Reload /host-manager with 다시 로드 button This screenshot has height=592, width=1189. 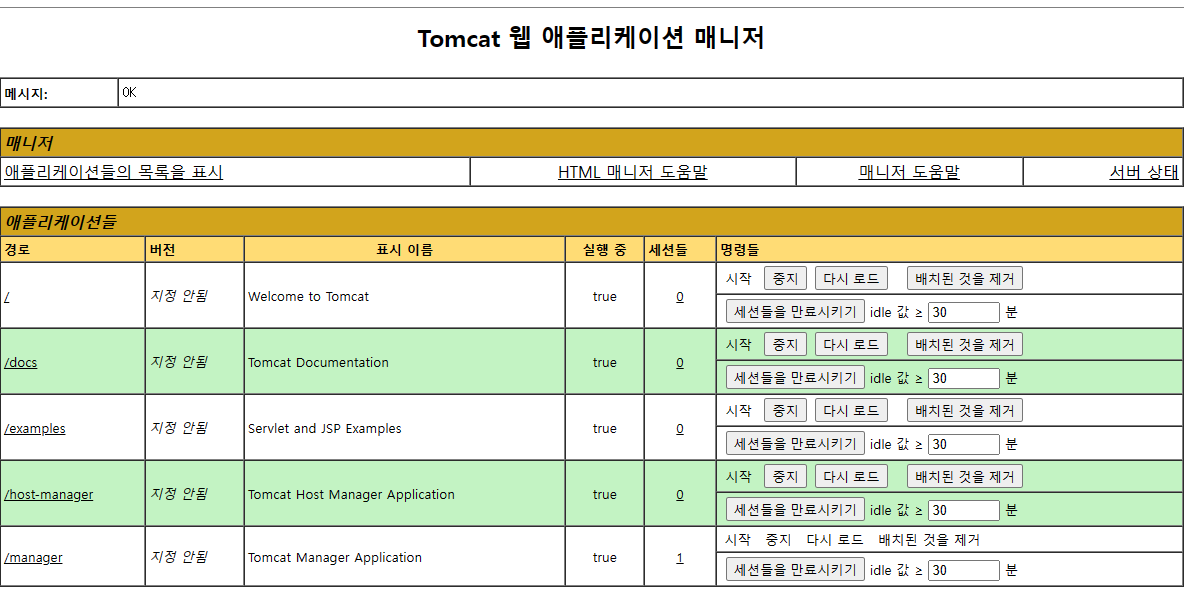(851, 476)
